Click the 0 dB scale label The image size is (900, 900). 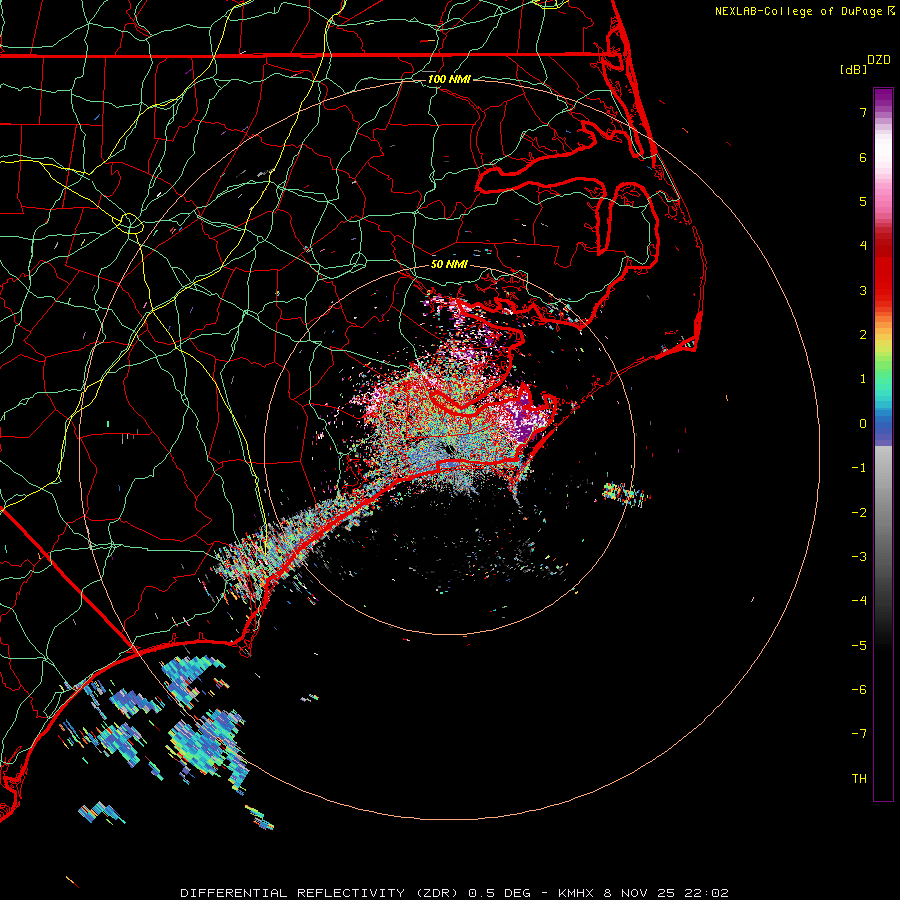(863, 424)
